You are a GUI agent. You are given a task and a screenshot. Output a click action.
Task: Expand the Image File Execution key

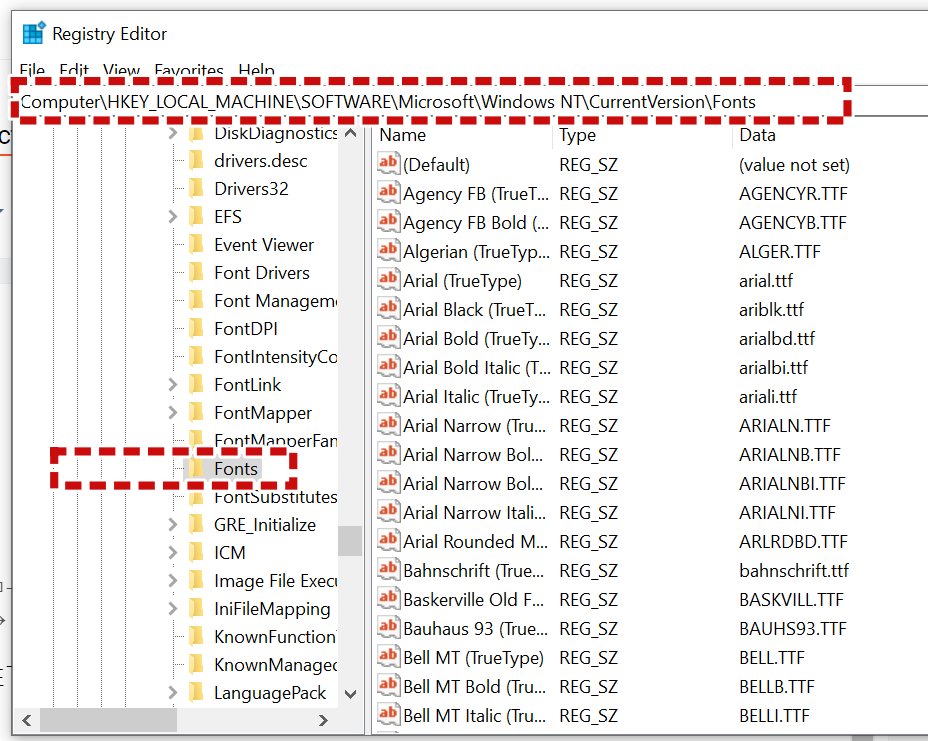tap(172, 581)
